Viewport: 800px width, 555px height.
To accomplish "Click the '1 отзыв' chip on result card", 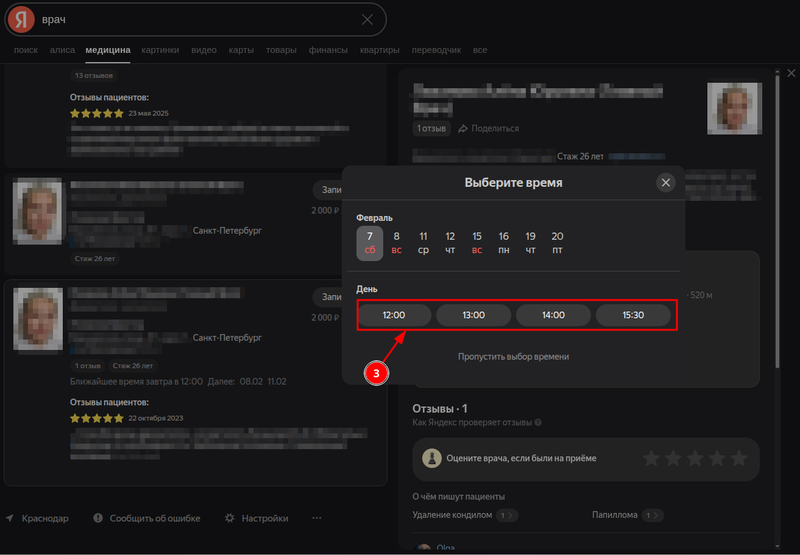I will pos(88,366).
